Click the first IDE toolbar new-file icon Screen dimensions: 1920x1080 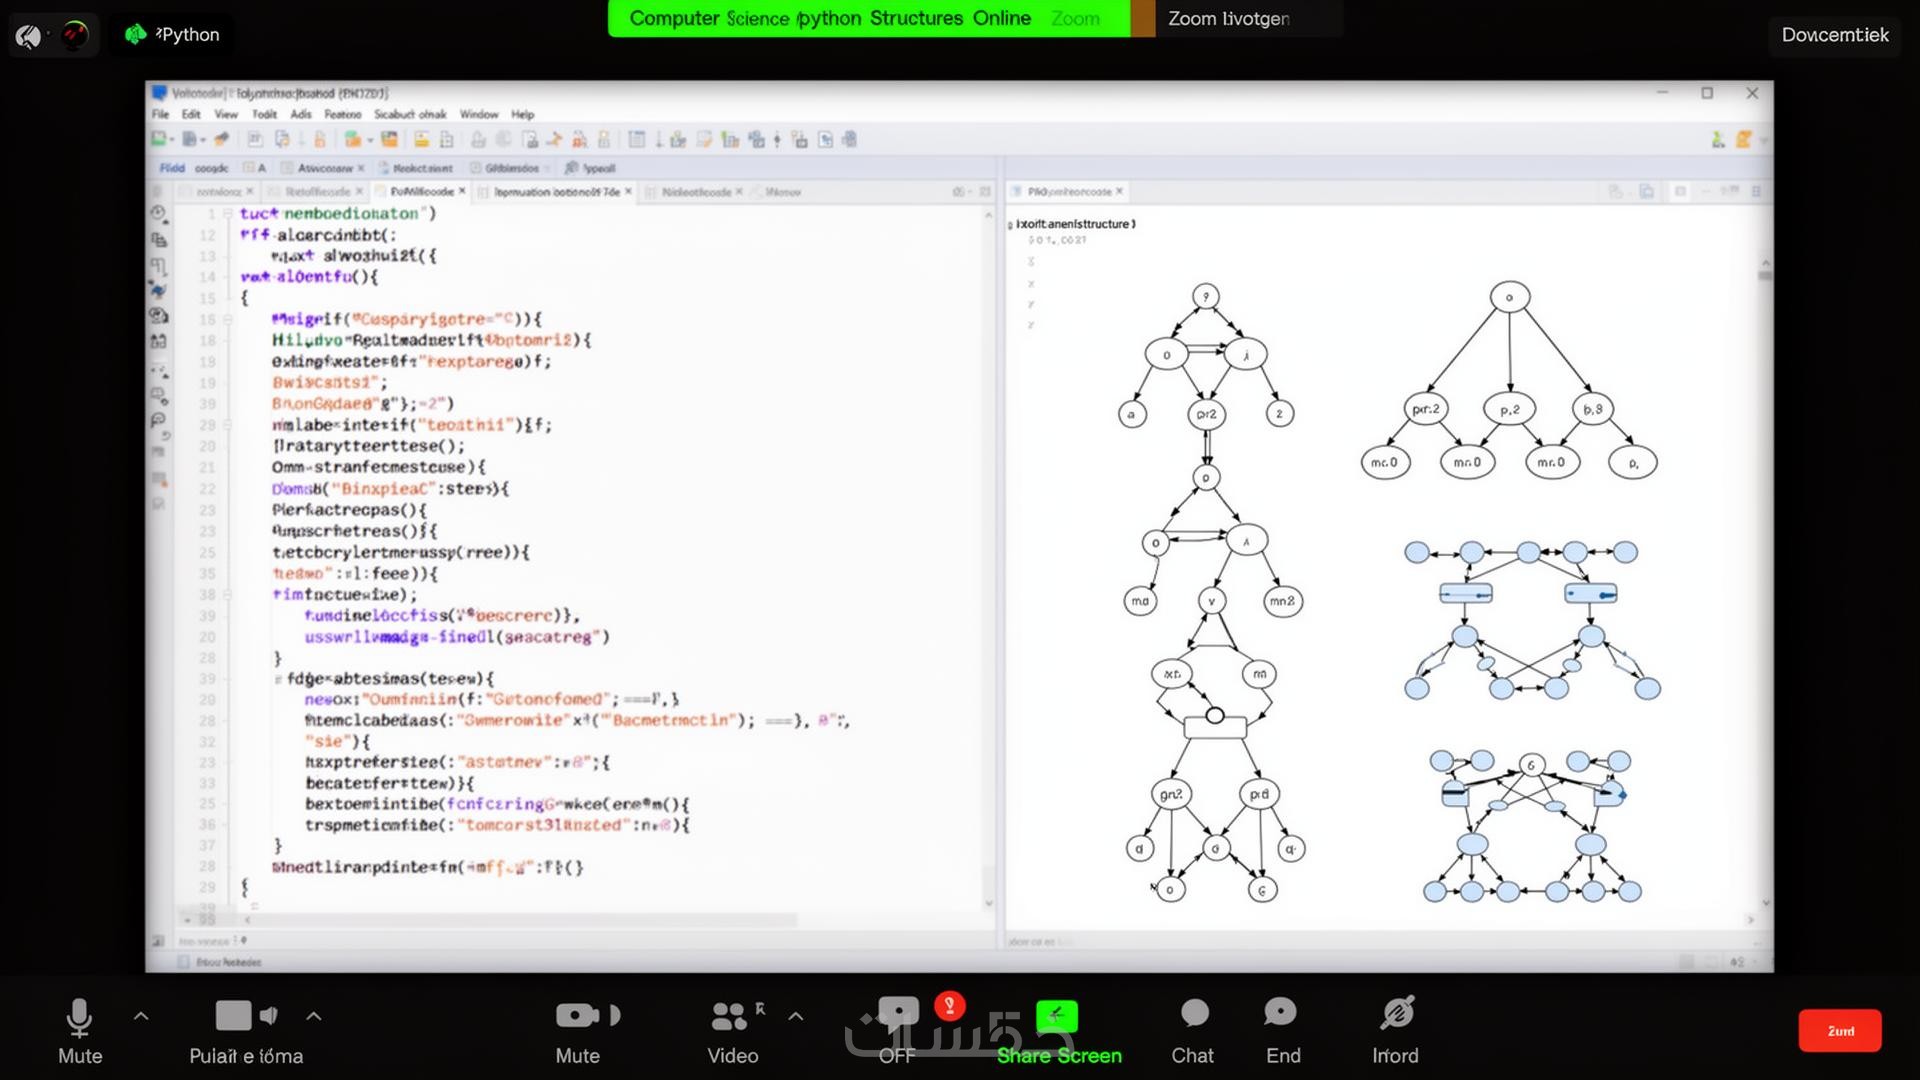tap(160, 140)
